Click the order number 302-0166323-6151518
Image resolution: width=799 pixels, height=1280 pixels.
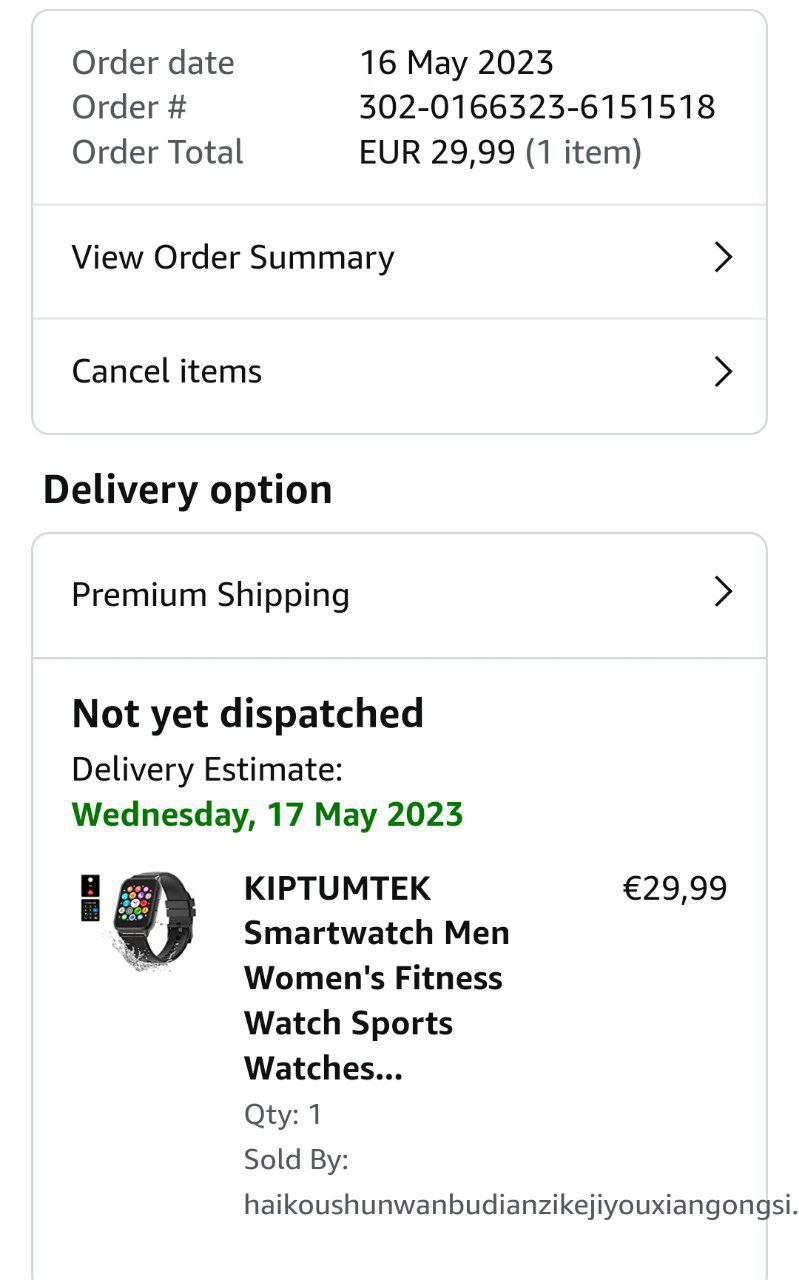point(537,107)
